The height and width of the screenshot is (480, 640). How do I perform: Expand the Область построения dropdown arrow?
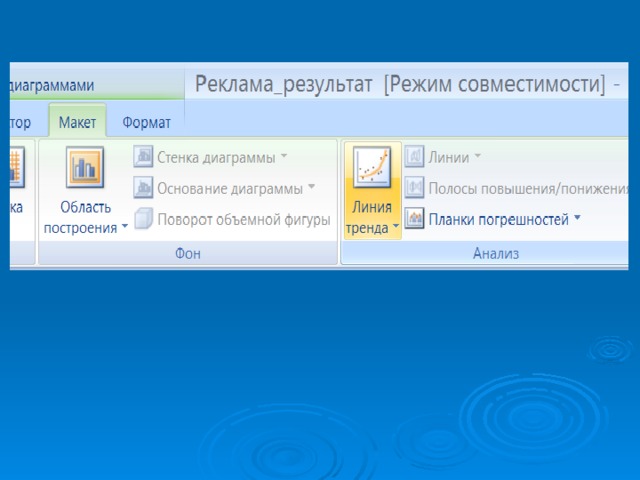(x=125, y=226)
